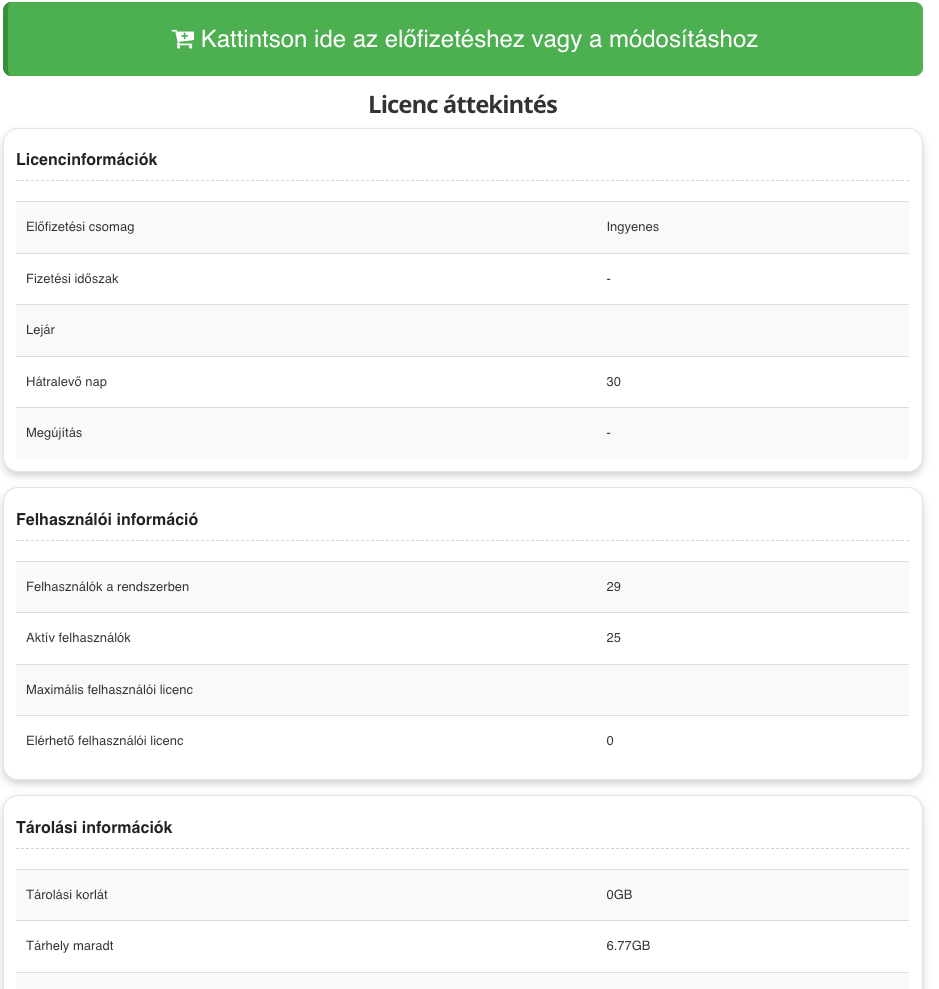This screenshot has width=939, height=989.
Task: Click the Licencinformációk section header
Action: [86, 160]
